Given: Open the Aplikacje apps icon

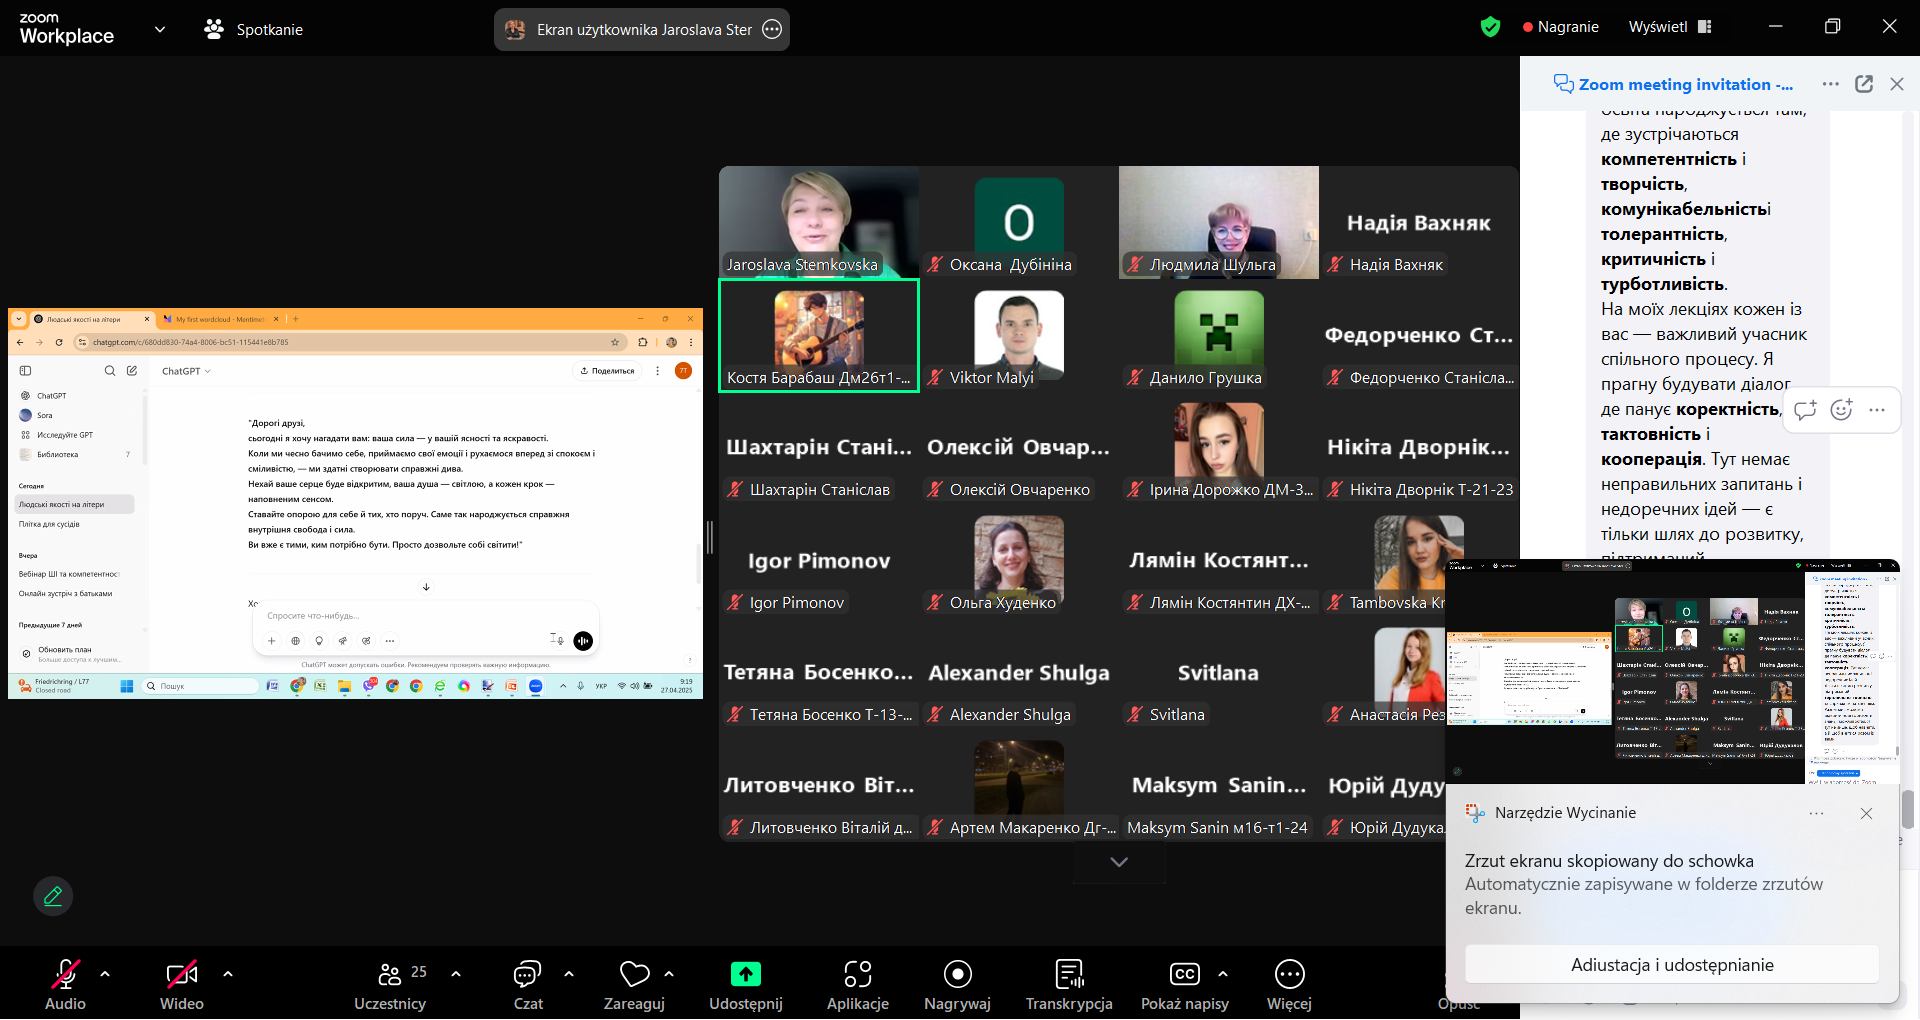Looking at the screenshot, I should [x=857, y=974].
